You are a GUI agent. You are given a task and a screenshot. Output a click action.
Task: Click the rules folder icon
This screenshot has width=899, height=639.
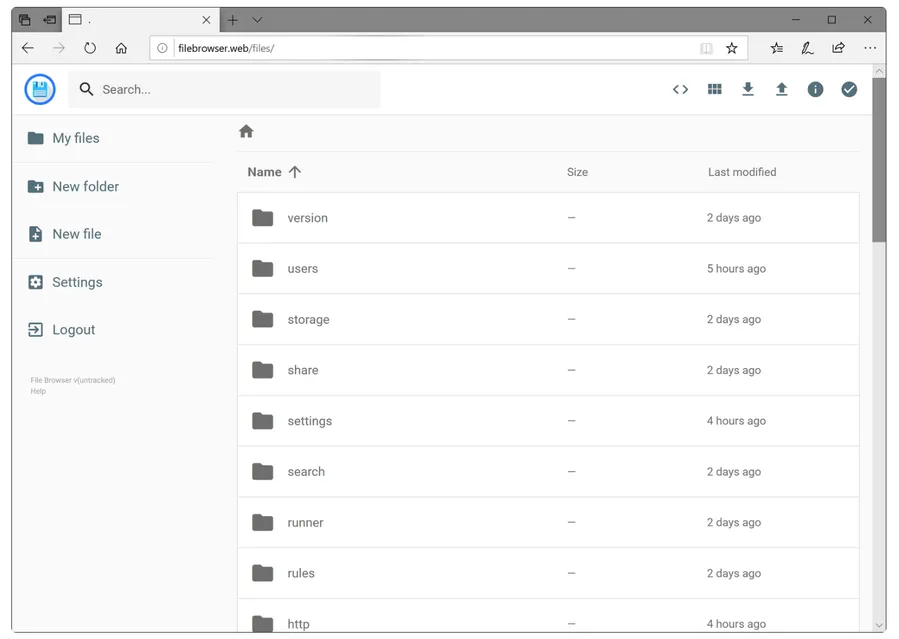point(263,573)
